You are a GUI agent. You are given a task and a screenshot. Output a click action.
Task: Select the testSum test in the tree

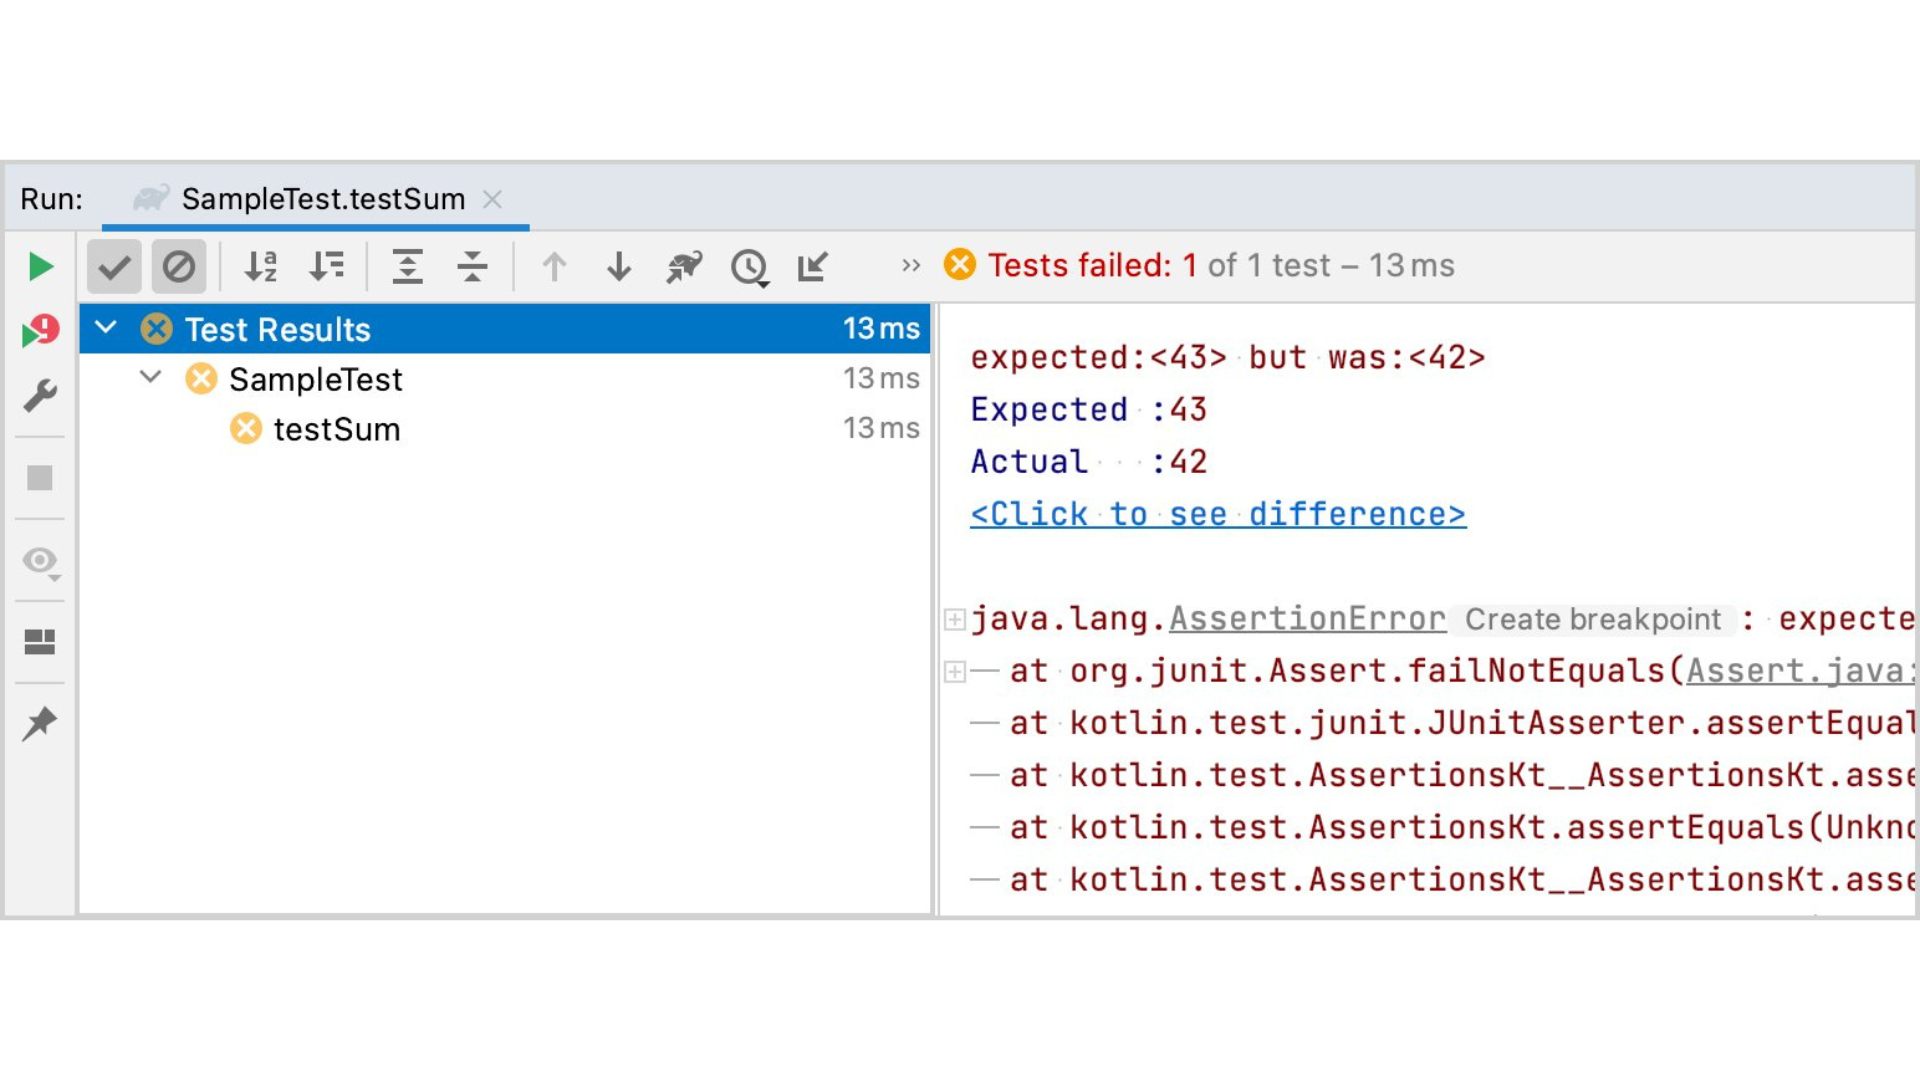[x=336, y=429]
